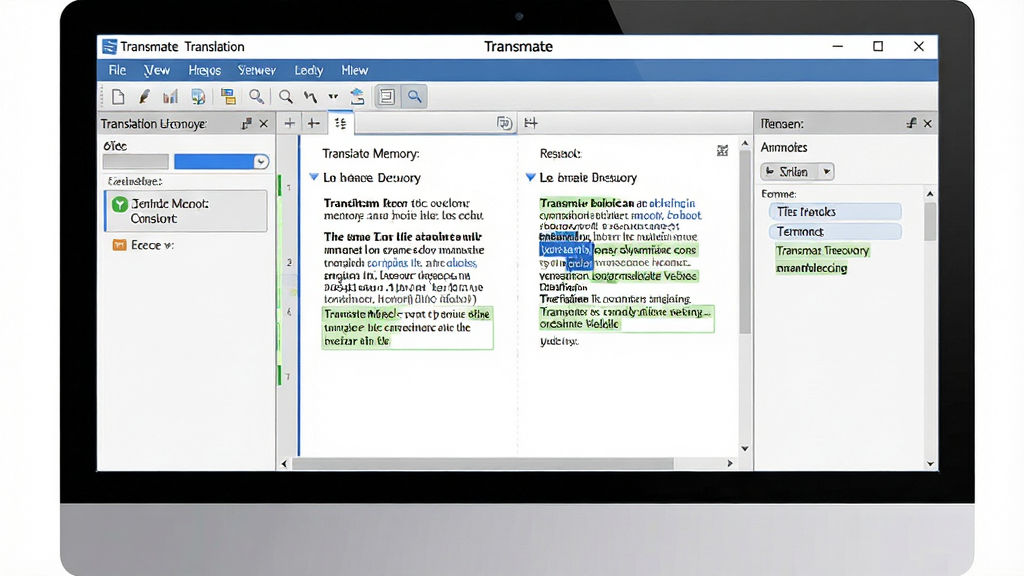This screenshot has height=576, width=1024.
Task: Open the File menu
Action: 118,70
